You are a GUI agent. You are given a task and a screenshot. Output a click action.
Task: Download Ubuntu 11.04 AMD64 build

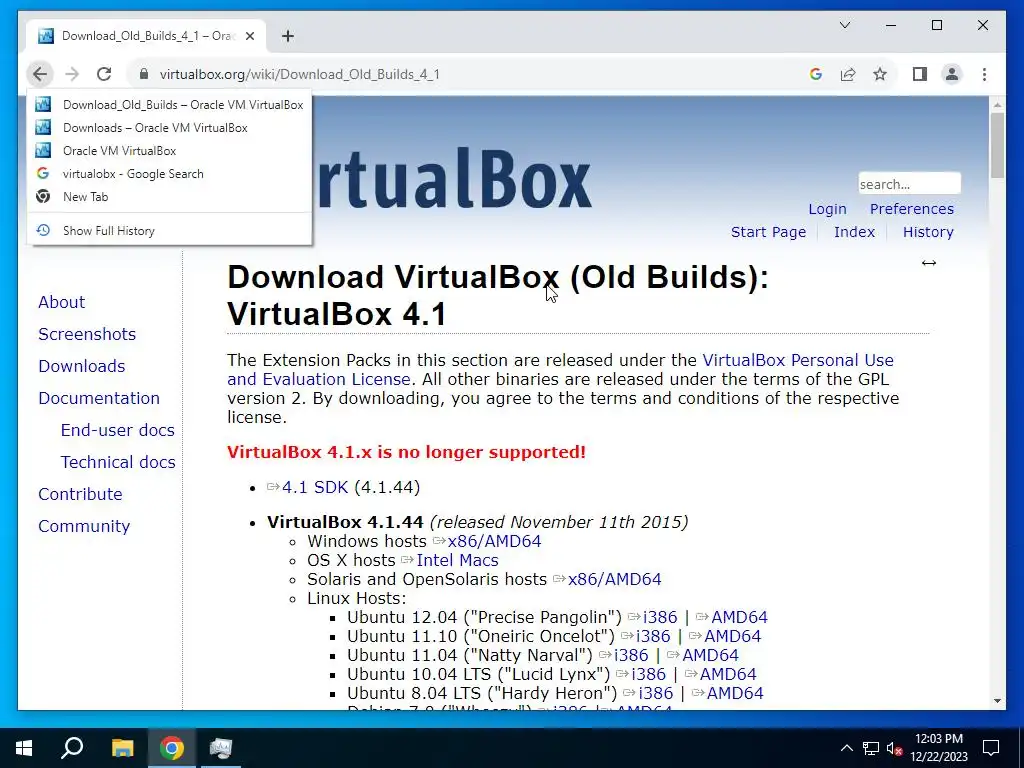(710, 655)
